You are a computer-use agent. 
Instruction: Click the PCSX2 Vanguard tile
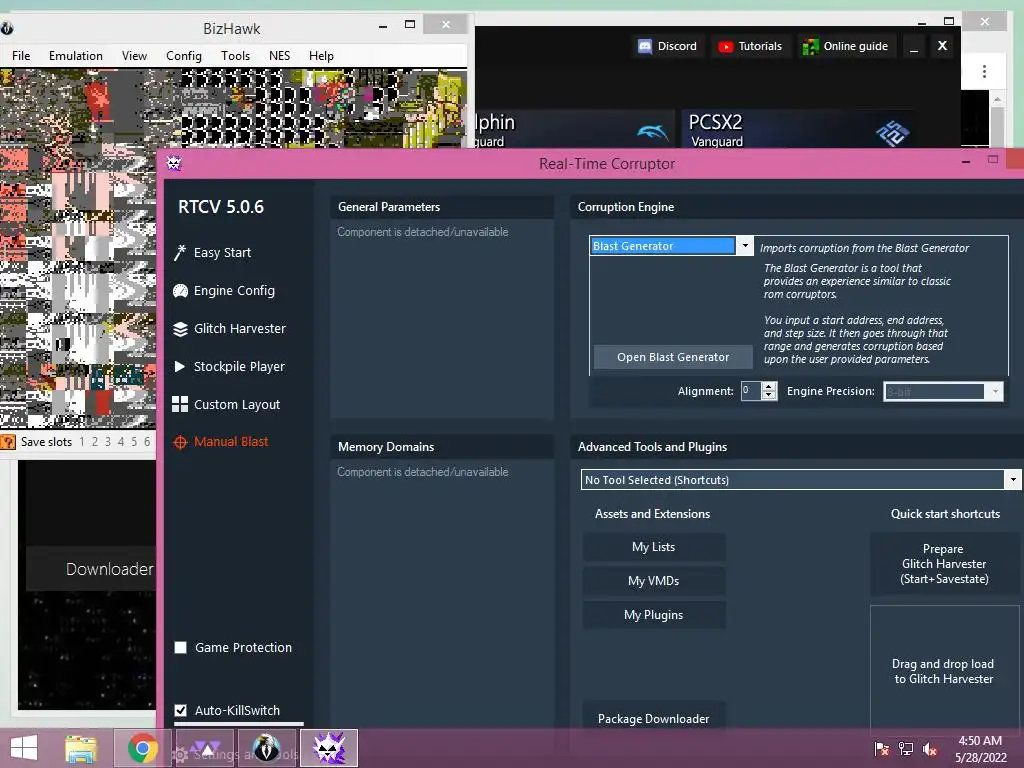(x=800, y=130)
